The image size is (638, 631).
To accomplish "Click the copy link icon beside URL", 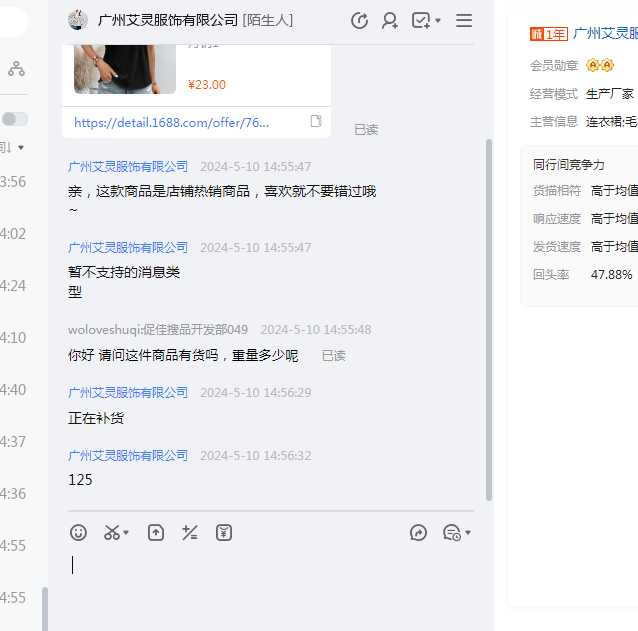I will pyautogui.click(x=316, y=121).
